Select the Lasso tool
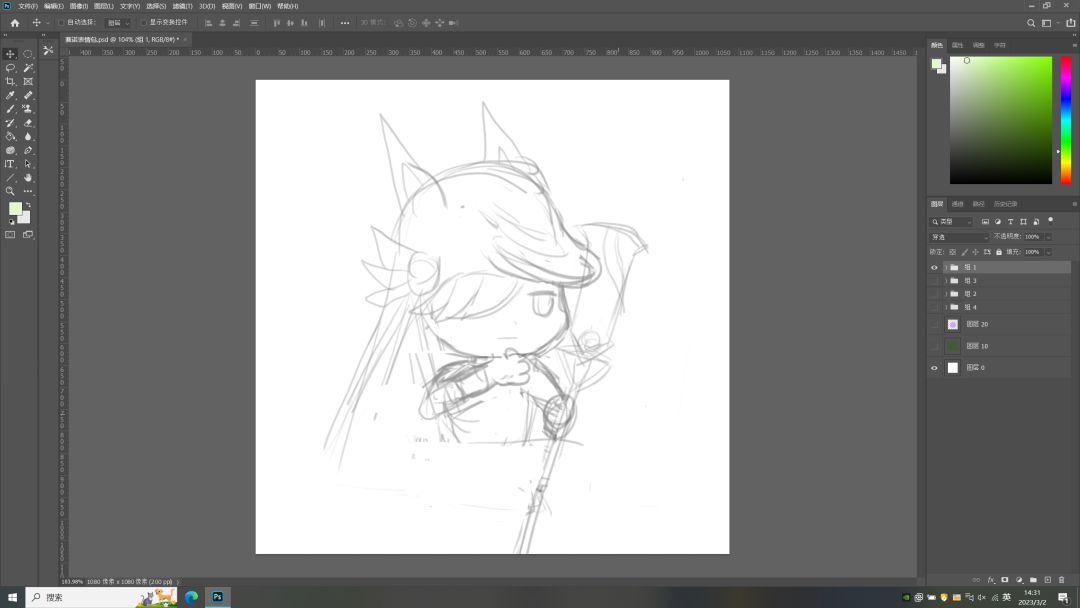This screenshot has width=1080, height=608. click(10, 67)
